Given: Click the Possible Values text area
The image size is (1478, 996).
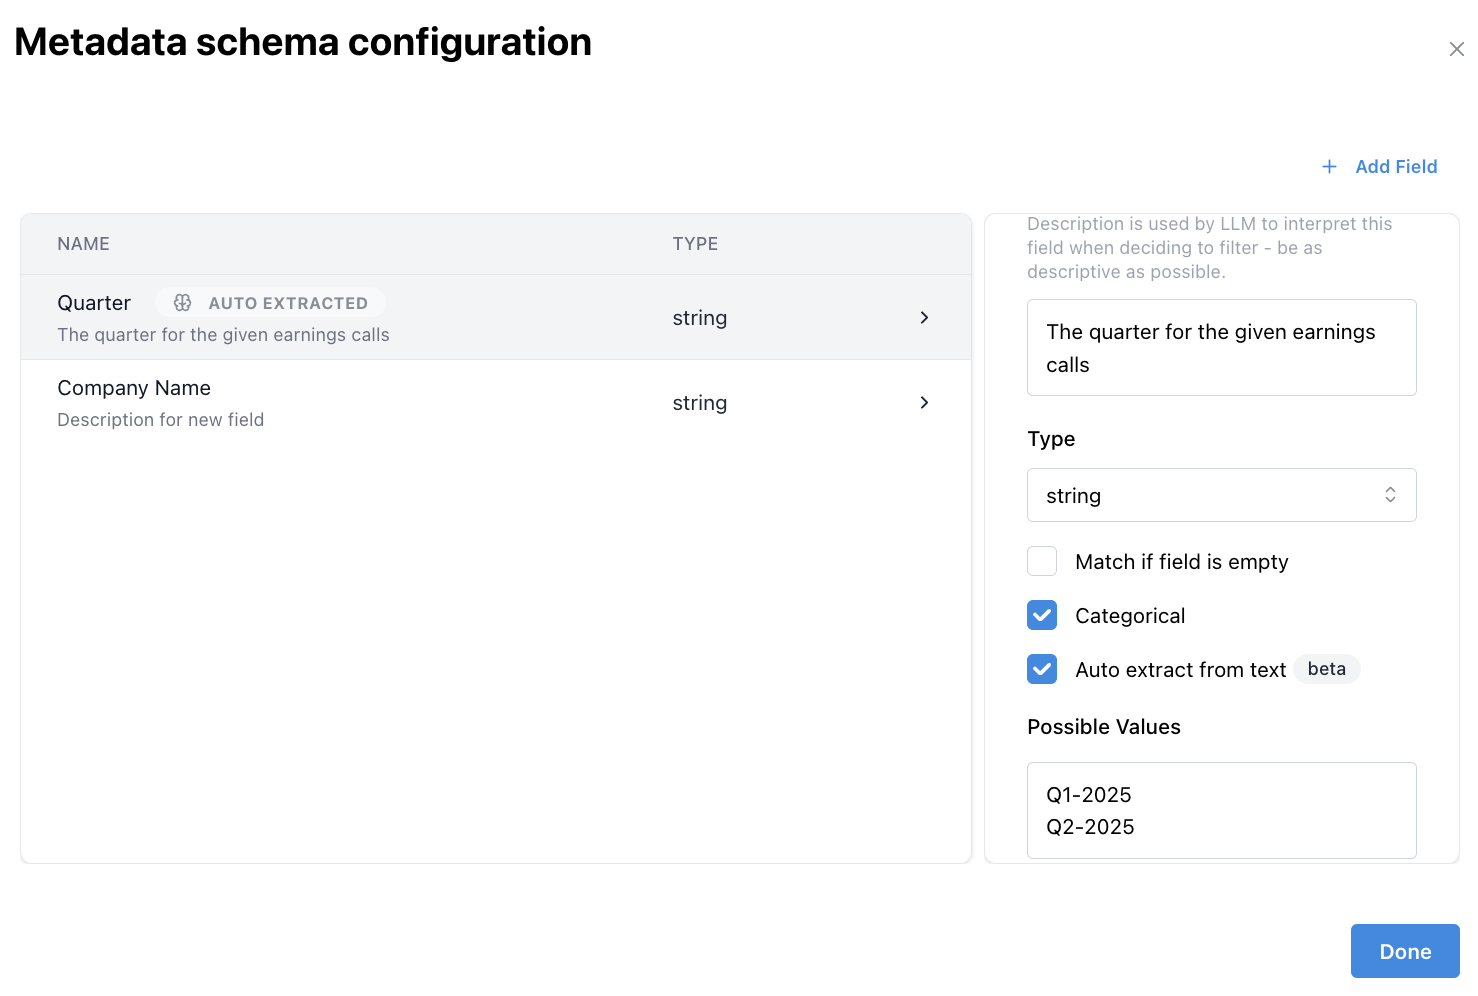Looking at the screenshot, I should click(x=1221, y=810).
